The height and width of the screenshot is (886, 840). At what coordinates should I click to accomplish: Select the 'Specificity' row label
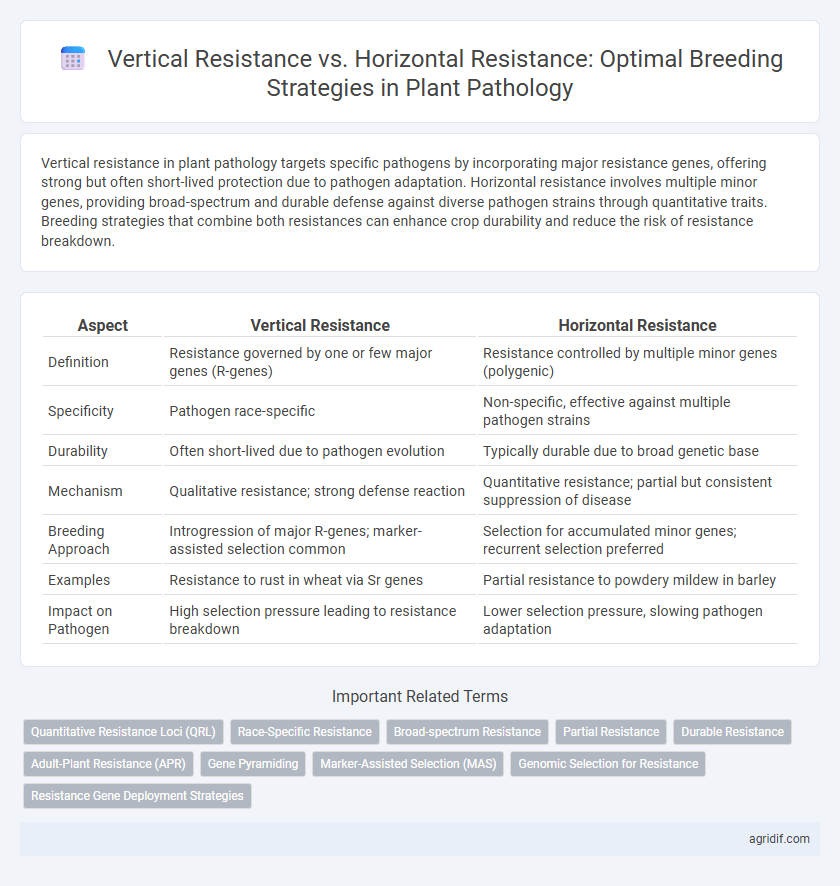(81, 411)
